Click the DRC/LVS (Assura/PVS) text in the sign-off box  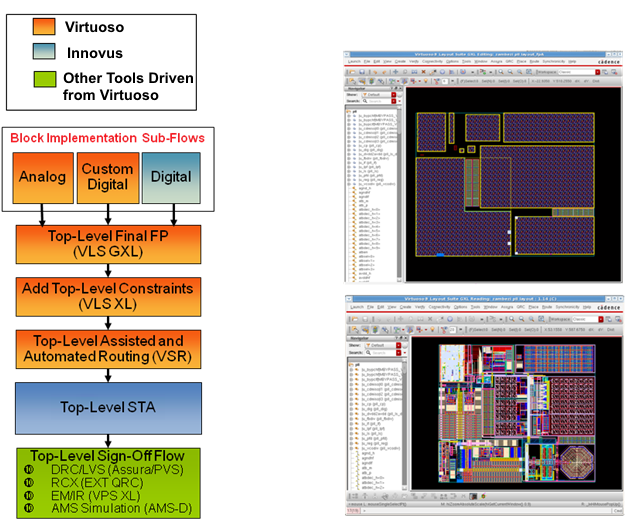(x=117, y=469)
